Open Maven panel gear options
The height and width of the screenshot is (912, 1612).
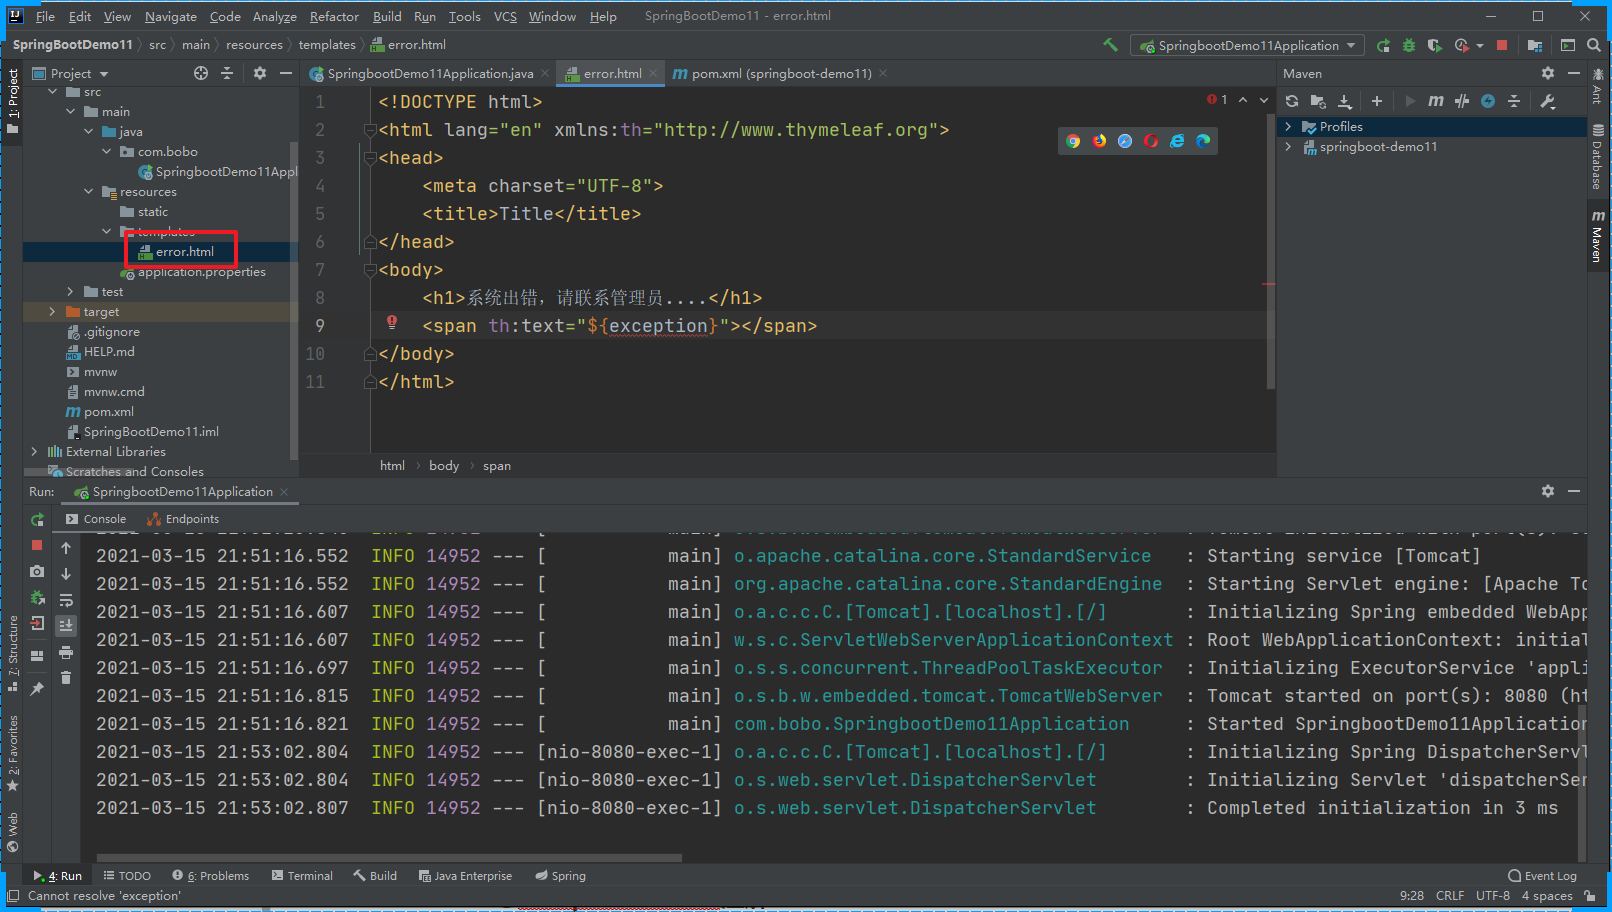pos(1548,73)
